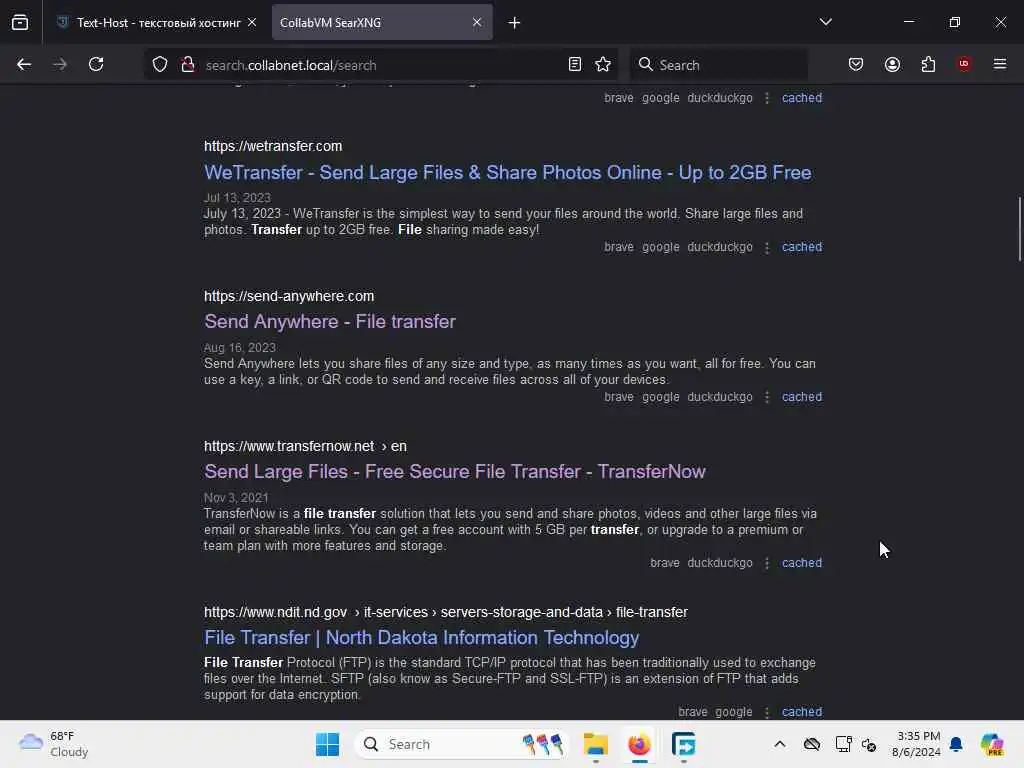Image resolution: width=1024 pixels, height=768 pixels.
Task: Open a new tab
Action: pyautogui.click(x=515, y=23)
